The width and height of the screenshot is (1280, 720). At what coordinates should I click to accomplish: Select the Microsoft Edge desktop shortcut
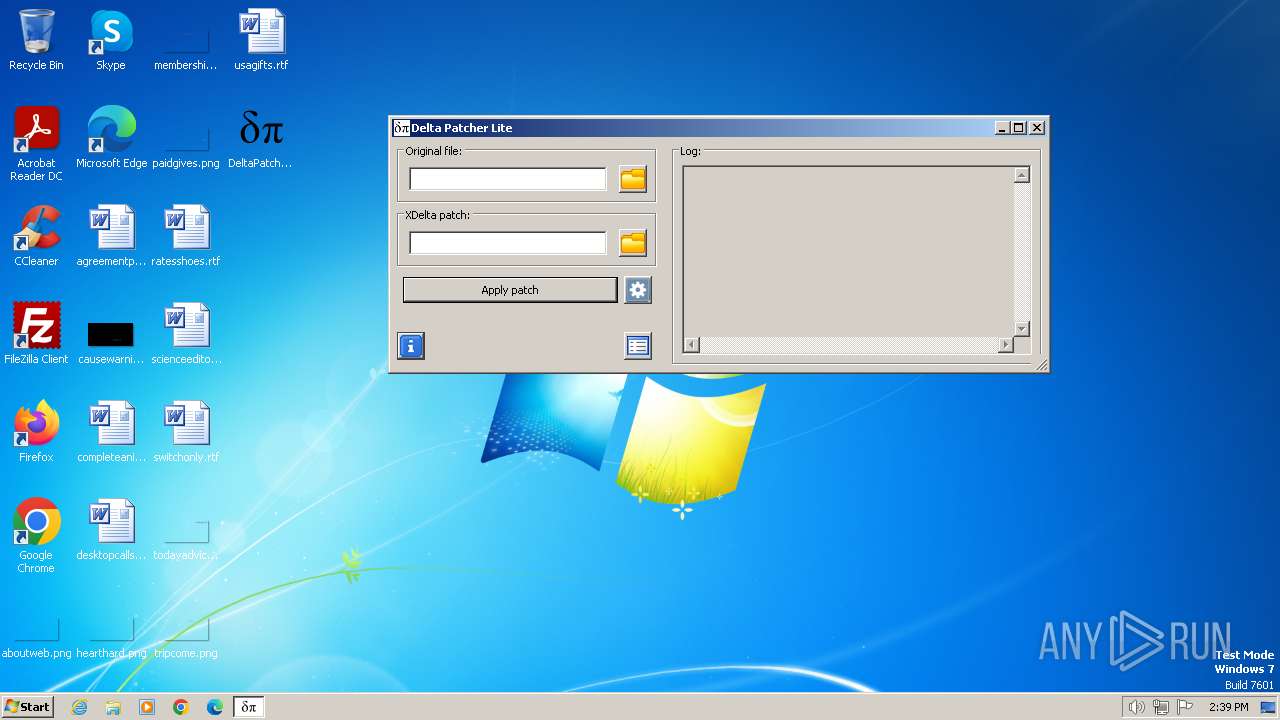tap(111, 138)
